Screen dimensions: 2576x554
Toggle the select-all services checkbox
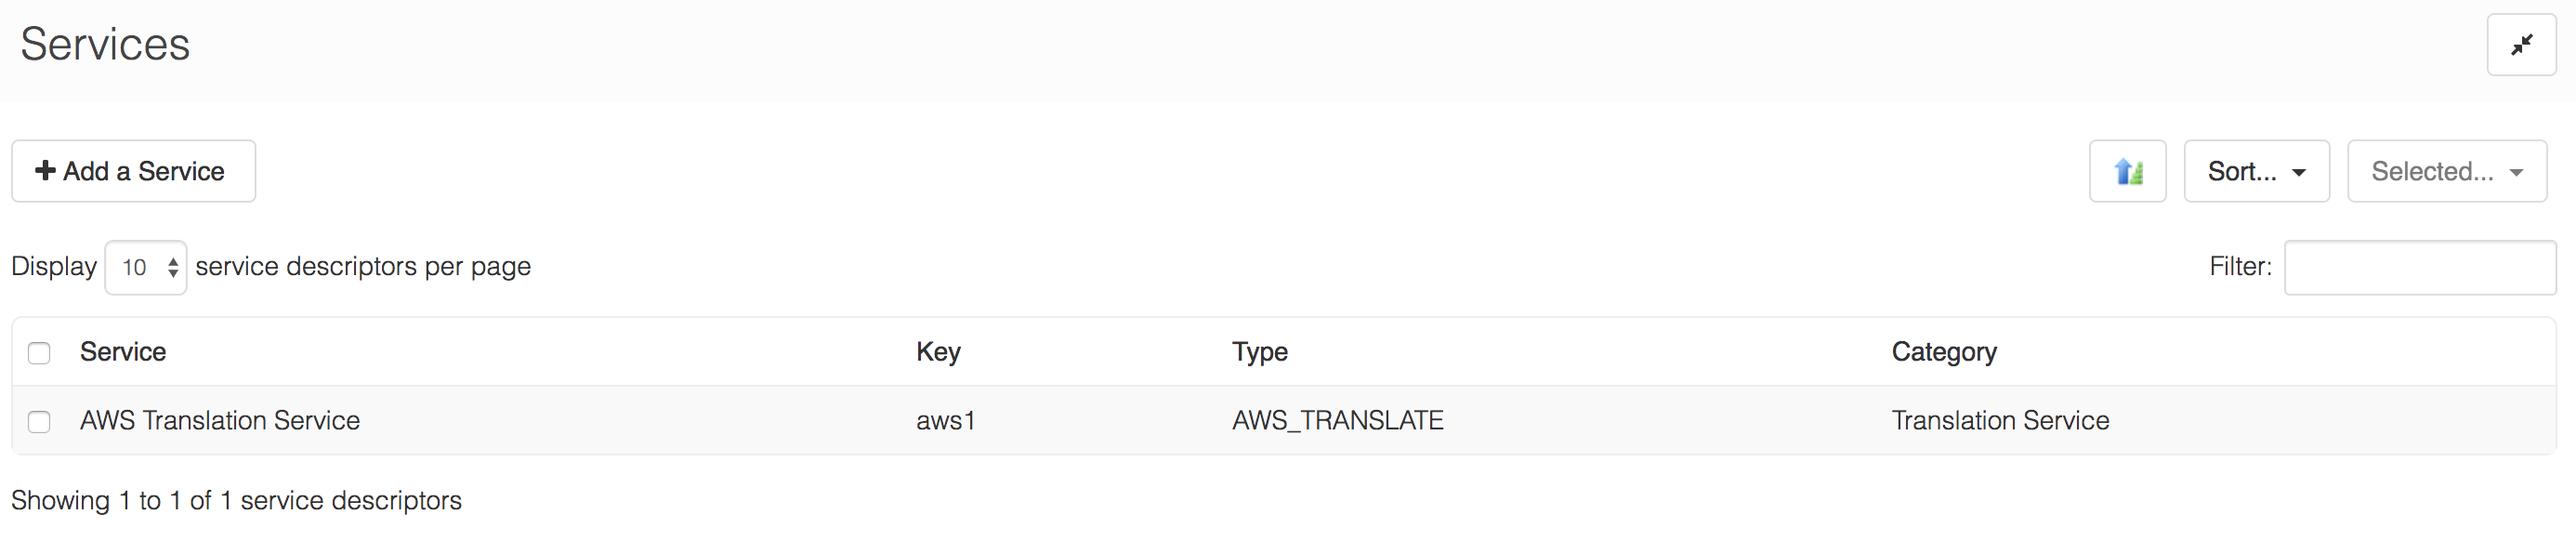(39, 353)
